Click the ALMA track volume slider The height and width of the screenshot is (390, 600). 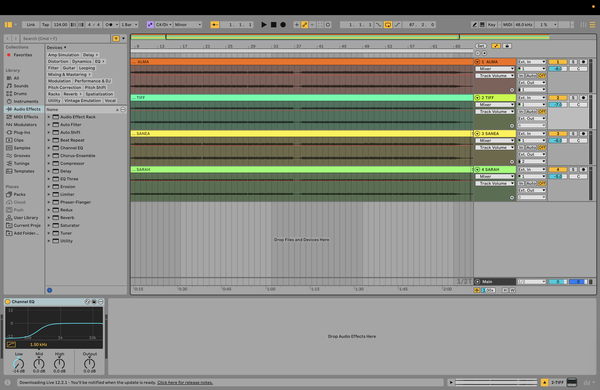click(x=558, y=69)
